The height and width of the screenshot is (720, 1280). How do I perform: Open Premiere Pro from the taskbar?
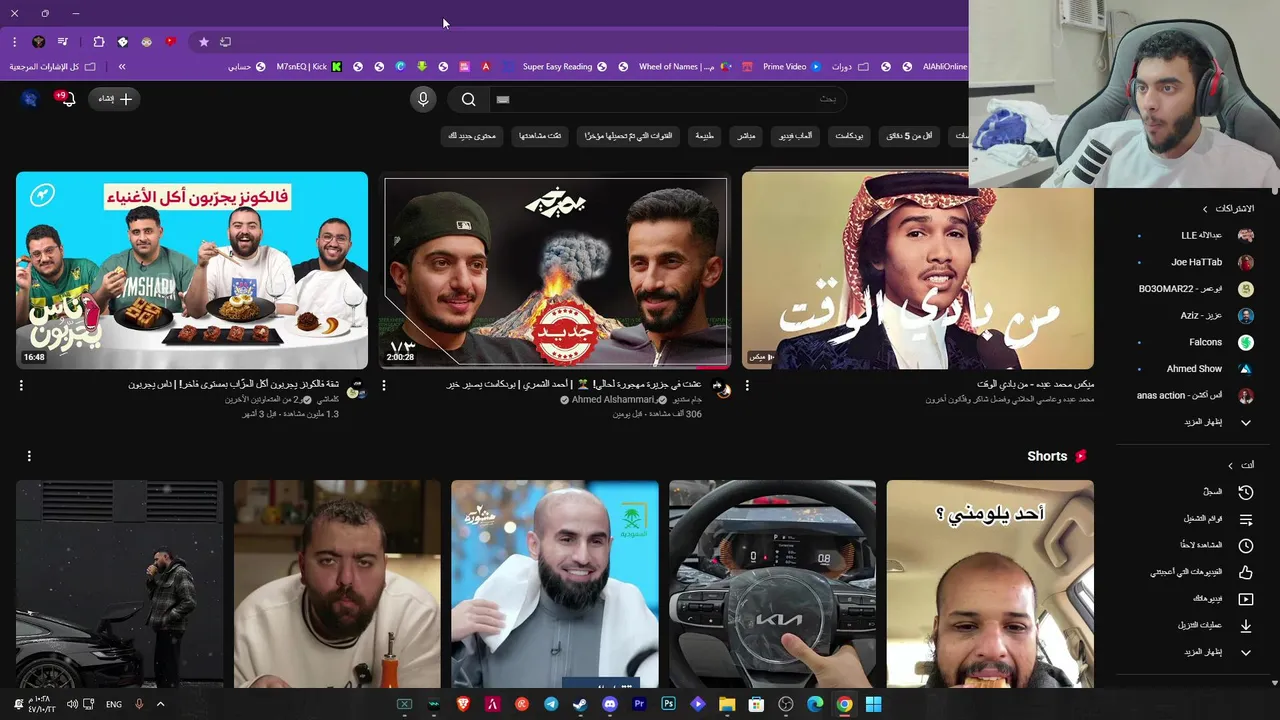point(639,704)
